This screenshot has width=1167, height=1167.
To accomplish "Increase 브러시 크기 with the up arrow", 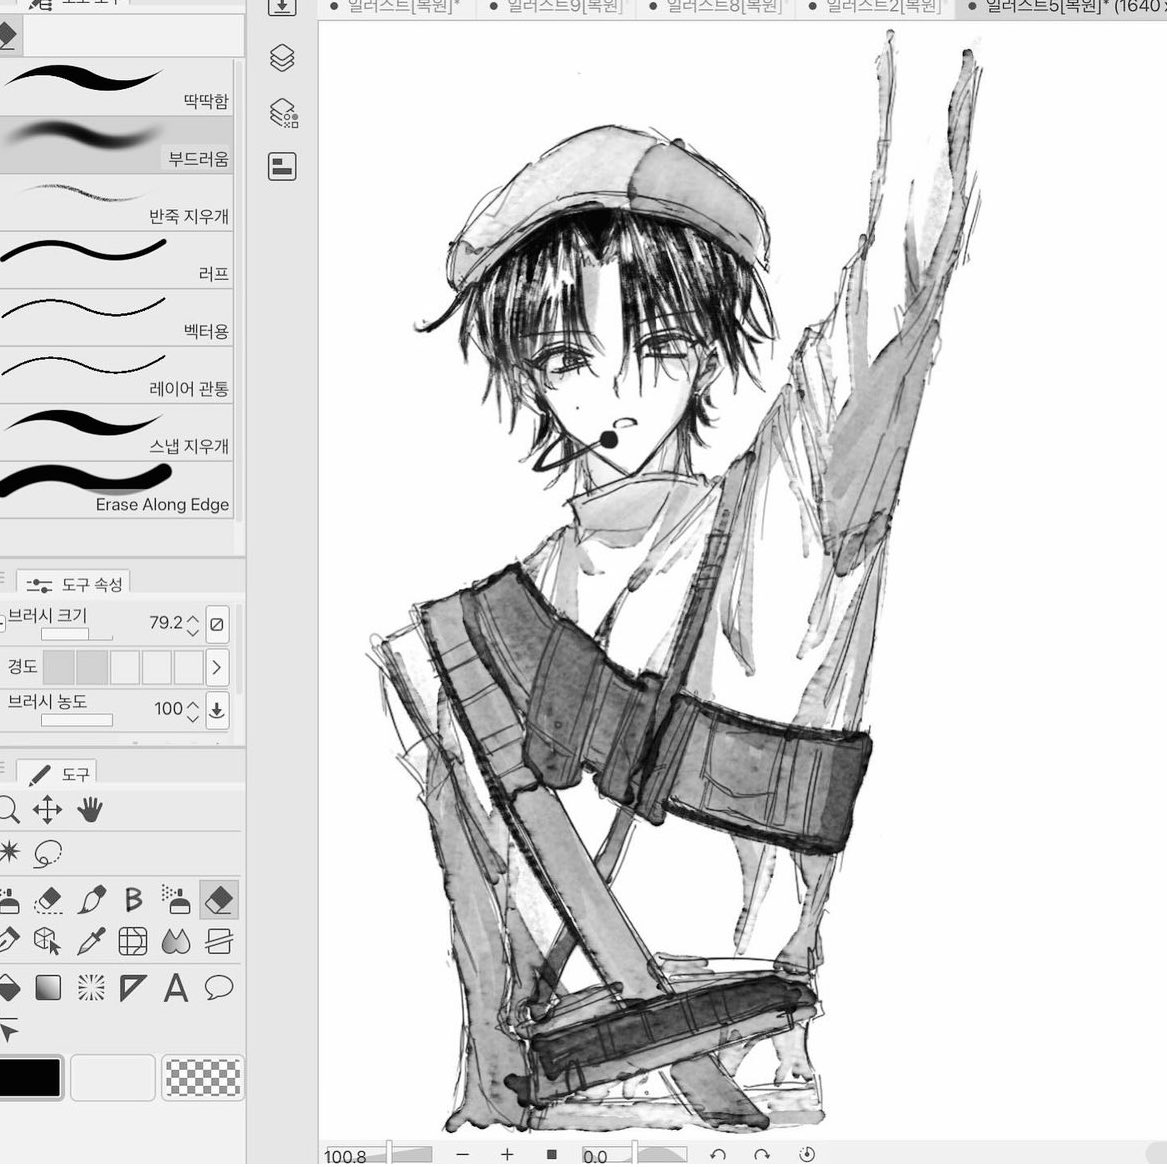I will tap(193, 618).
